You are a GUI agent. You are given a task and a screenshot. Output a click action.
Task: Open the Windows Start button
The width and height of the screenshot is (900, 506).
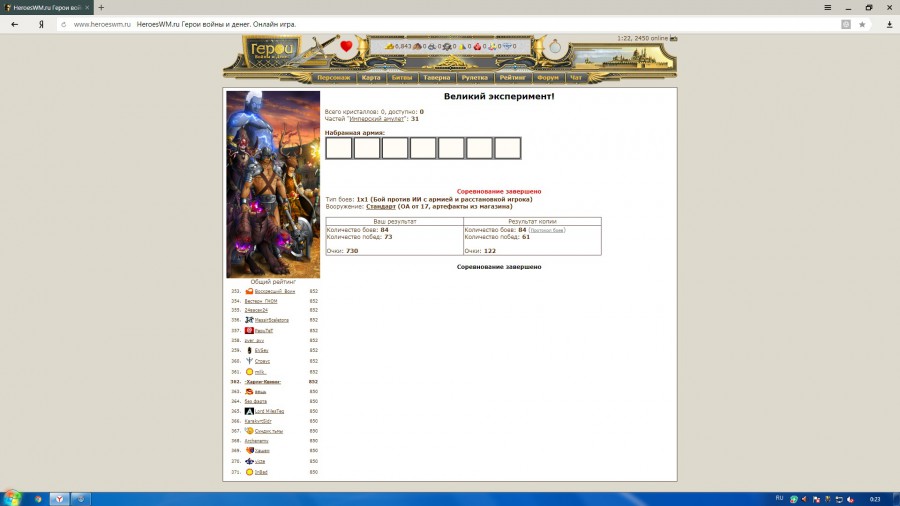(x=11, y=498)
